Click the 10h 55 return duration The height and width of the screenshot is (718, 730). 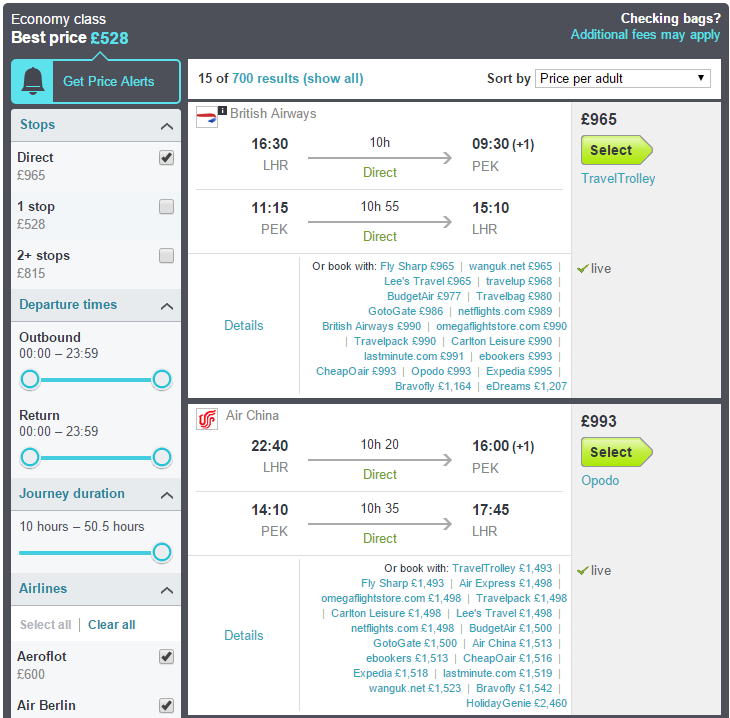(x=380, y=207)
